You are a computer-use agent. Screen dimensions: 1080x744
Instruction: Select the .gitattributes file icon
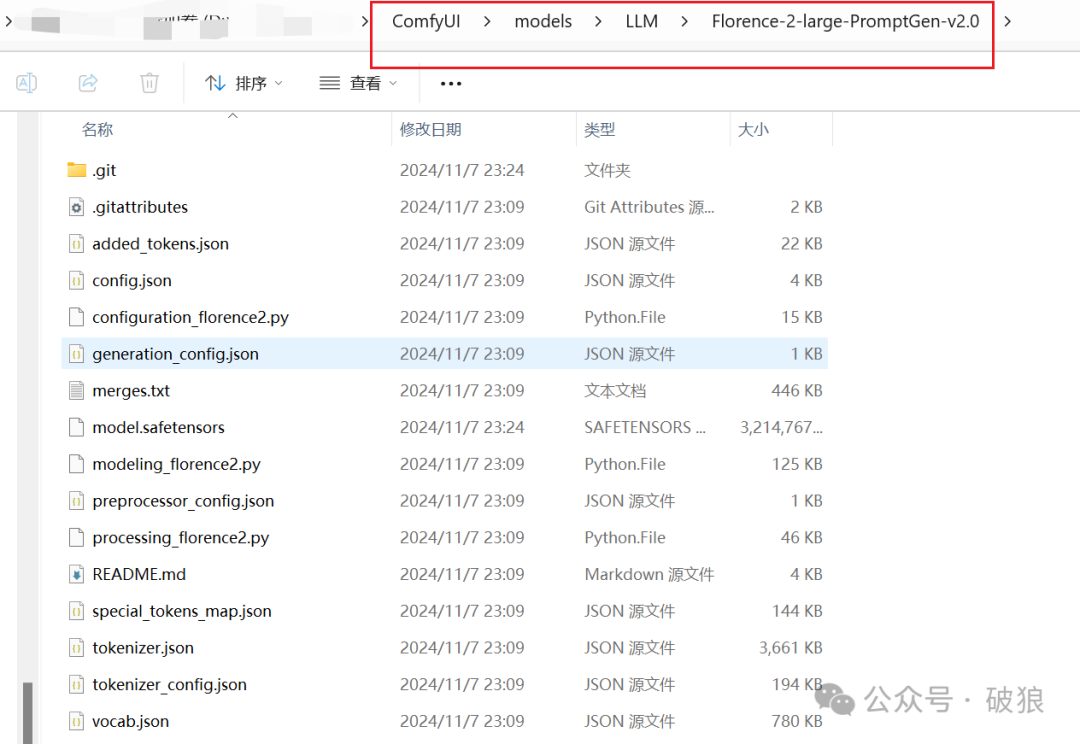click(76, 207)
